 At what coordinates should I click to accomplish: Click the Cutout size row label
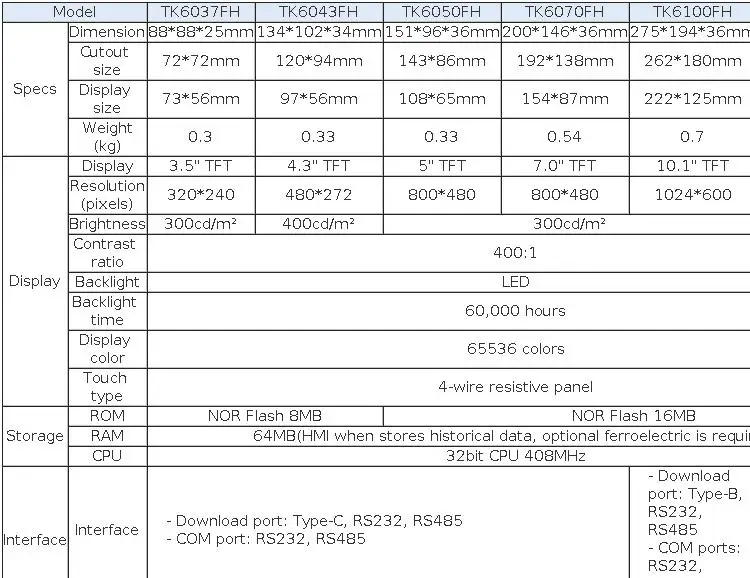[x=106, y=61]
